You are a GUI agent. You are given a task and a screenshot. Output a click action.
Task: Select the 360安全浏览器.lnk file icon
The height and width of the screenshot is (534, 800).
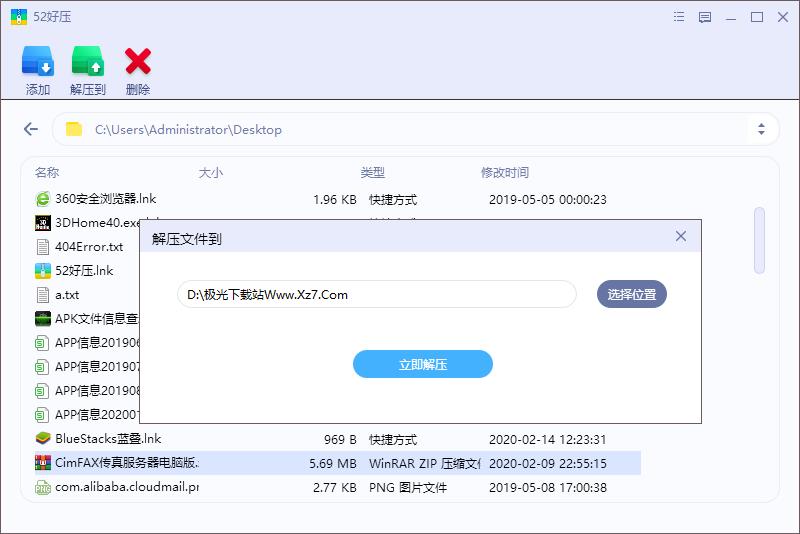[43, 199]
